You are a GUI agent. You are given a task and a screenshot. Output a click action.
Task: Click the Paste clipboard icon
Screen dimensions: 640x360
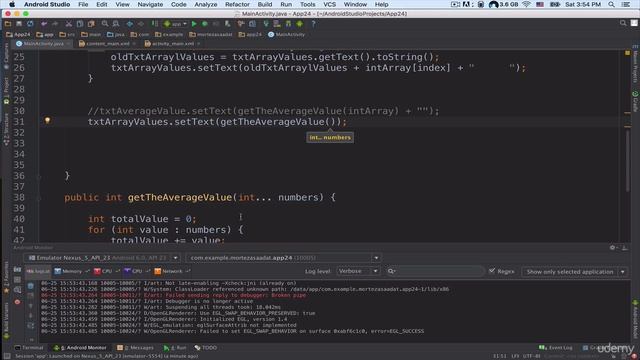91,24
